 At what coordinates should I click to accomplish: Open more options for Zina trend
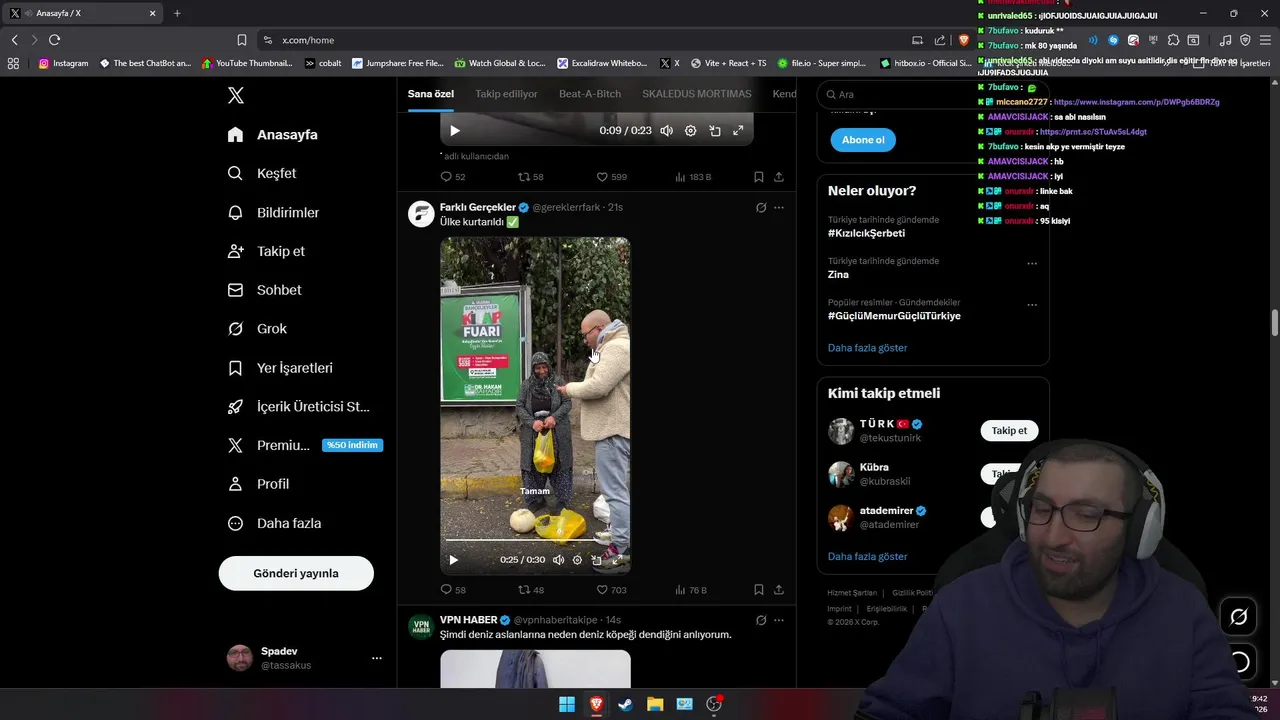tap(1032, 264)
